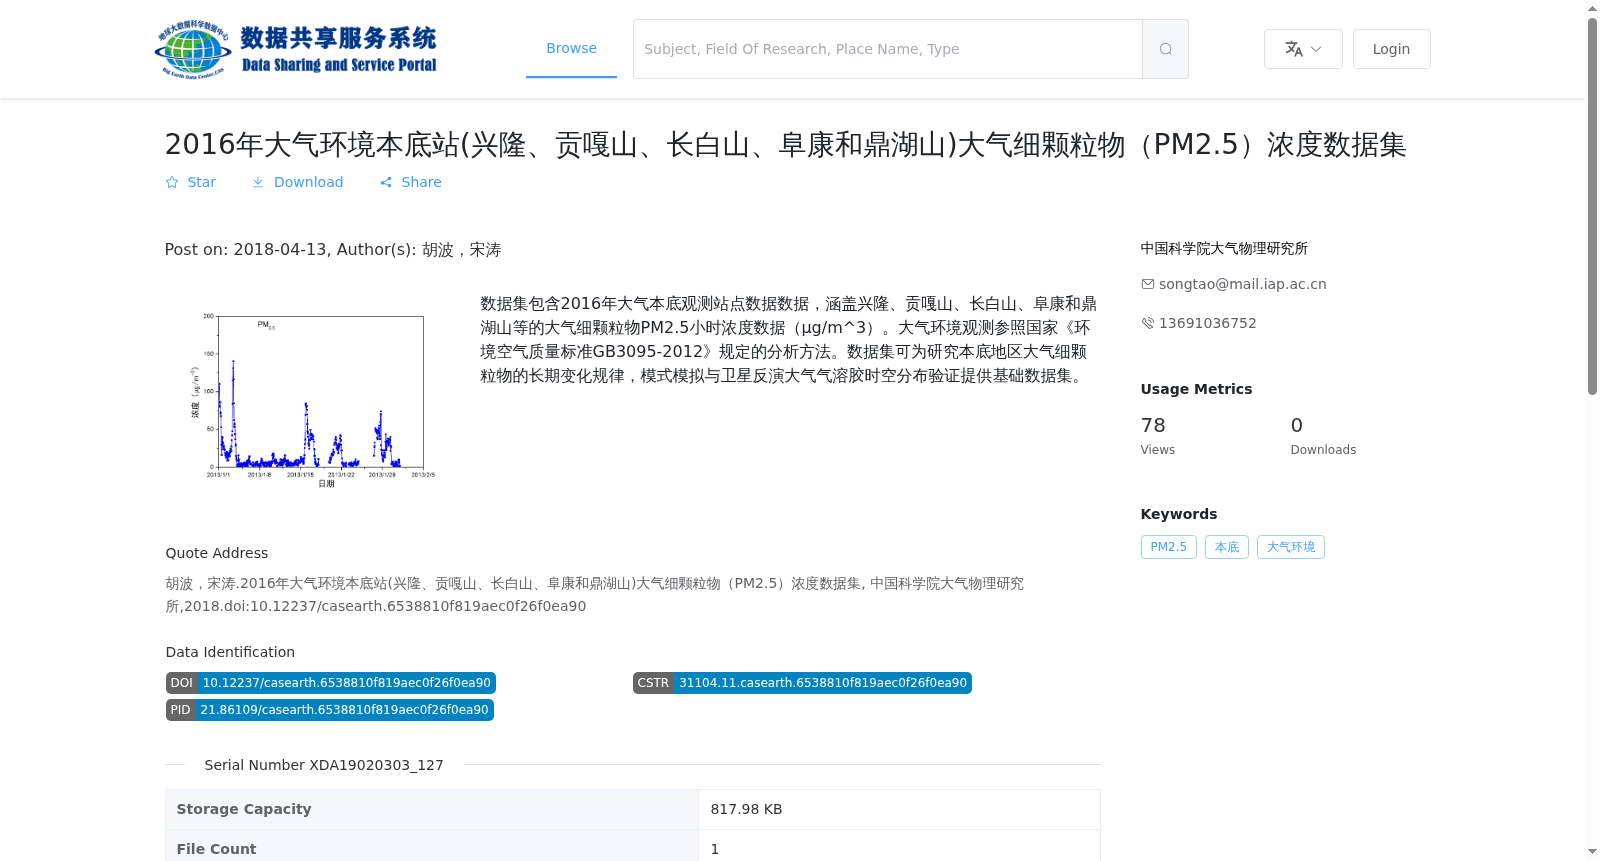Select the 大气环境 keyword tag
This screenshot has width=1600, height=861.
point(1291,547)
